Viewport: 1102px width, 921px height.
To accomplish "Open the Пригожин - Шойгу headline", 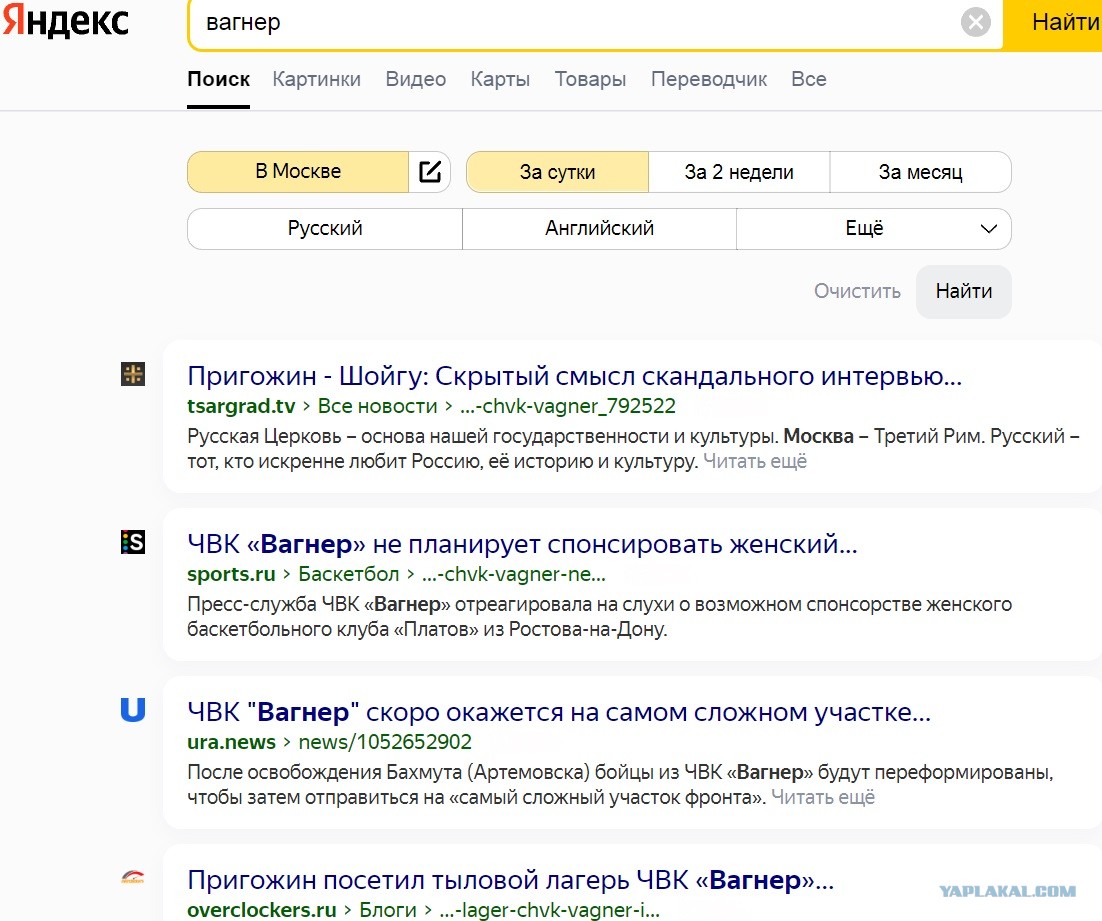I will coord(574,376).
